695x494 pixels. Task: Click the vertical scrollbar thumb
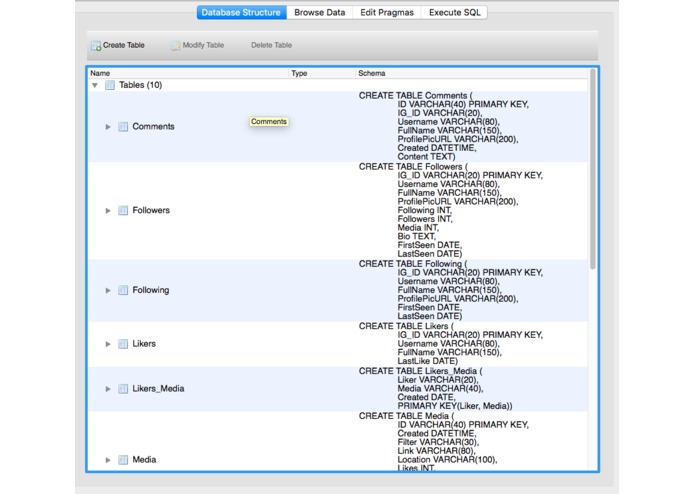pos(593,169)
